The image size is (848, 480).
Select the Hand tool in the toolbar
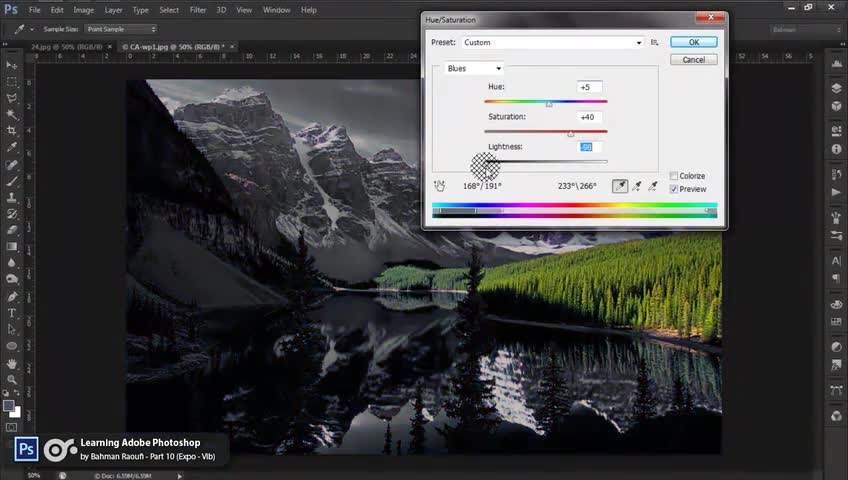tap(11, 363)
